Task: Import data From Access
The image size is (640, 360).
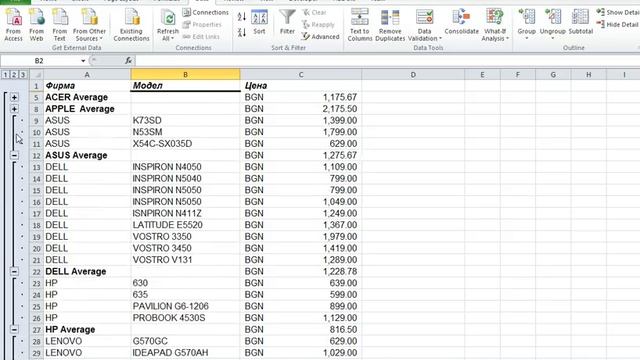Action: (13, 24)
